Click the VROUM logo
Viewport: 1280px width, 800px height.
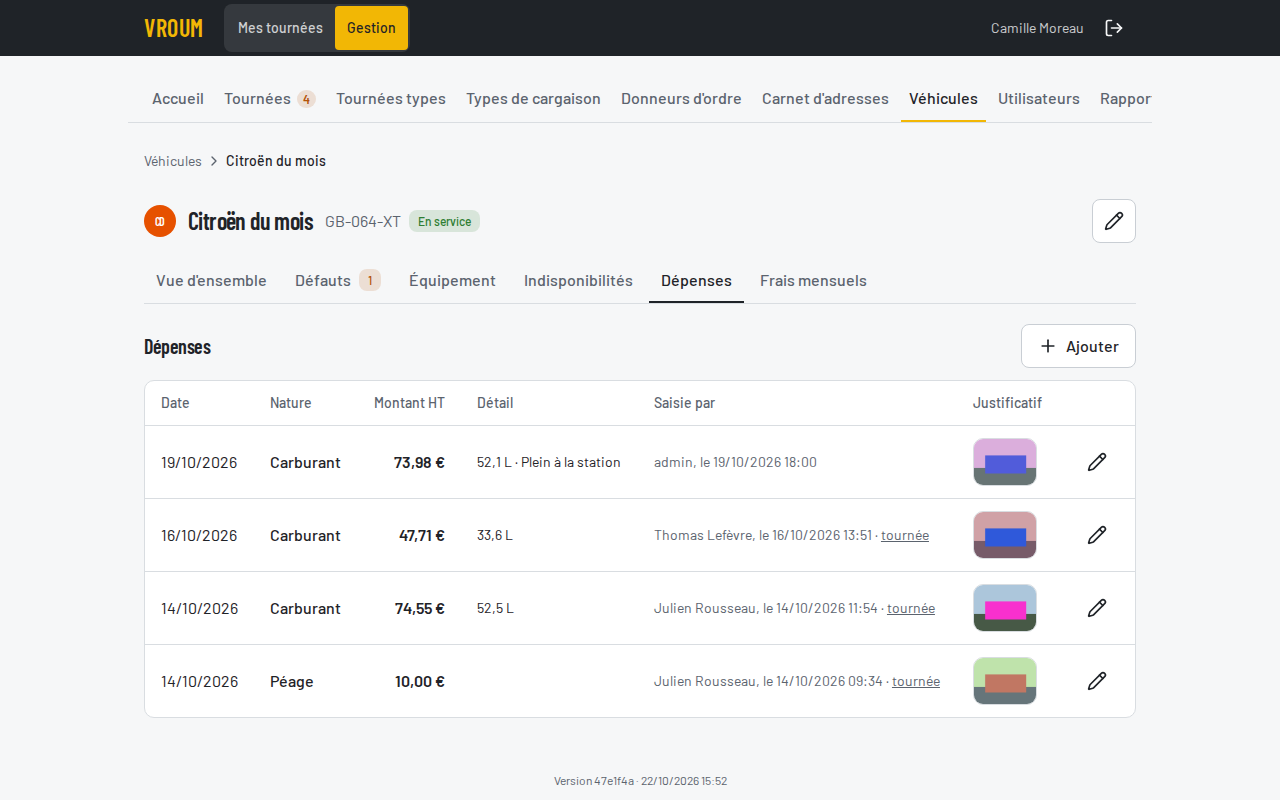(x=173, y=28)
